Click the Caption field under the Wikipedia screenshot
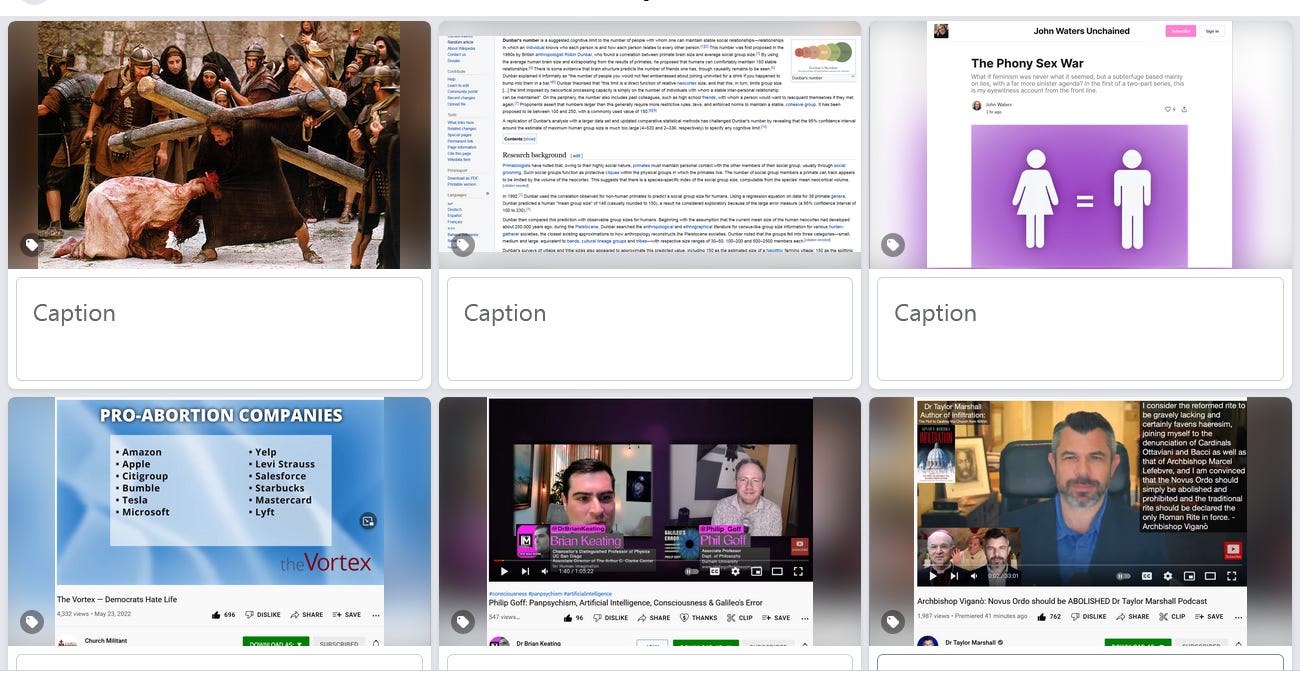The image size is (1300, 683). point(650,328)
